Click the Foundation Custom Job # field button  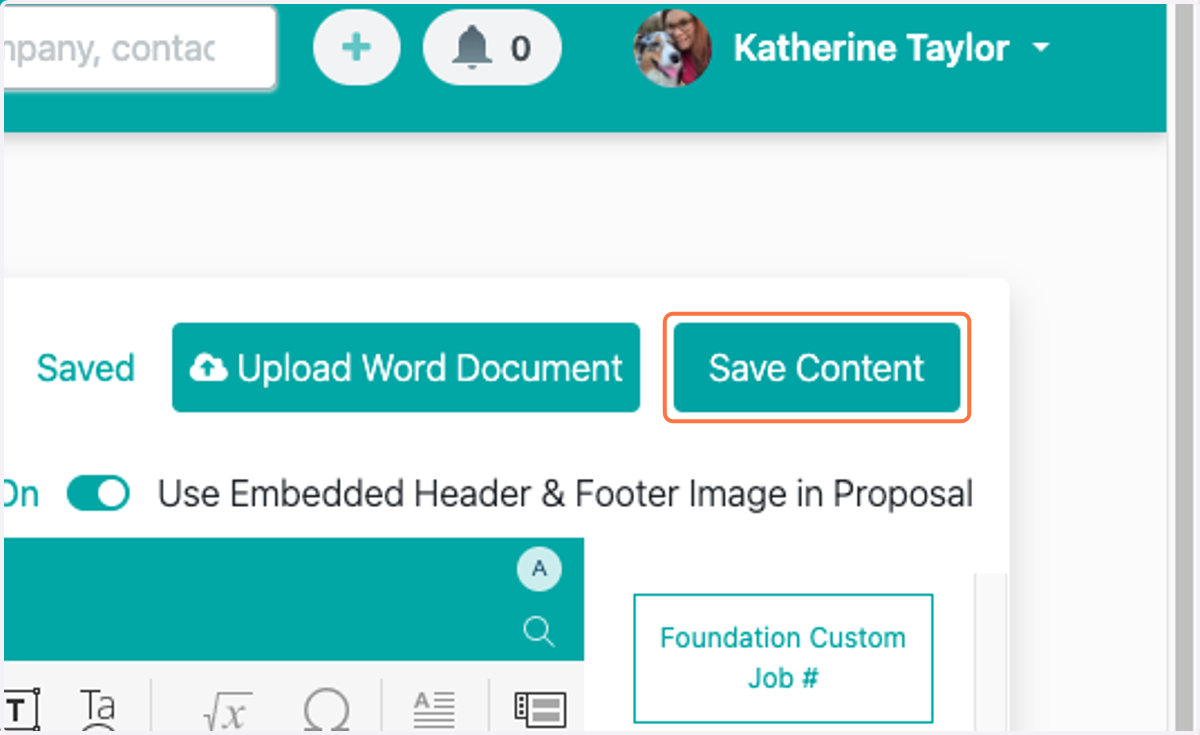[x=783, y=658]
